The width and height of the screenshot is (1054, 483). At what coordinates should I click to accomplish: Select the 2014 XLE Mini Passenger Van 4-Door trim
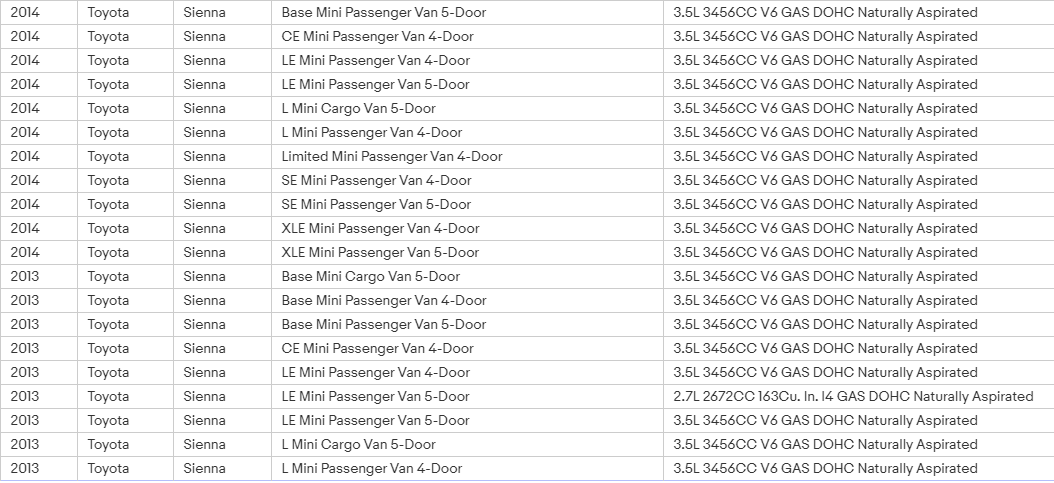tap(467, 228)
